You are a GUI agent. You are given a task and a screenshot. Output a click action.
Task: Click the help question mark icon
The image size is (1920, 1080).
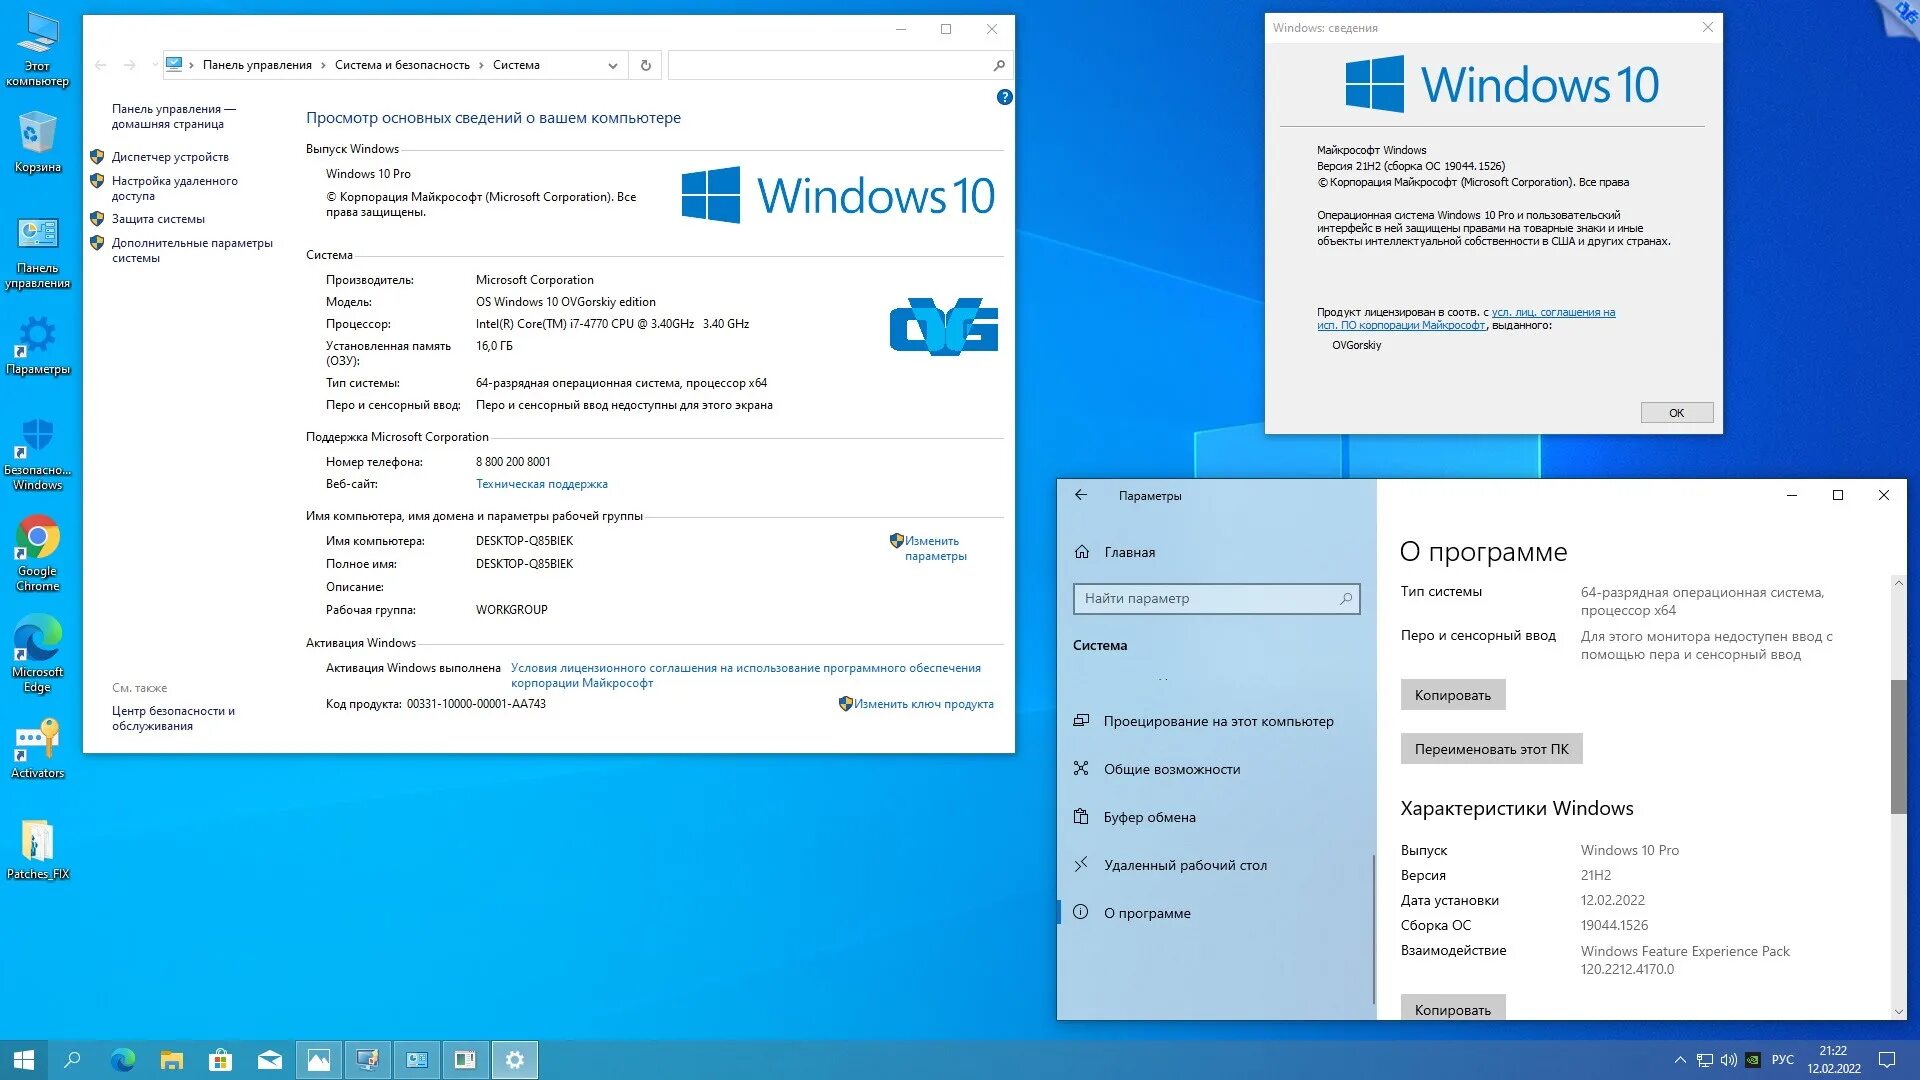1004,97
